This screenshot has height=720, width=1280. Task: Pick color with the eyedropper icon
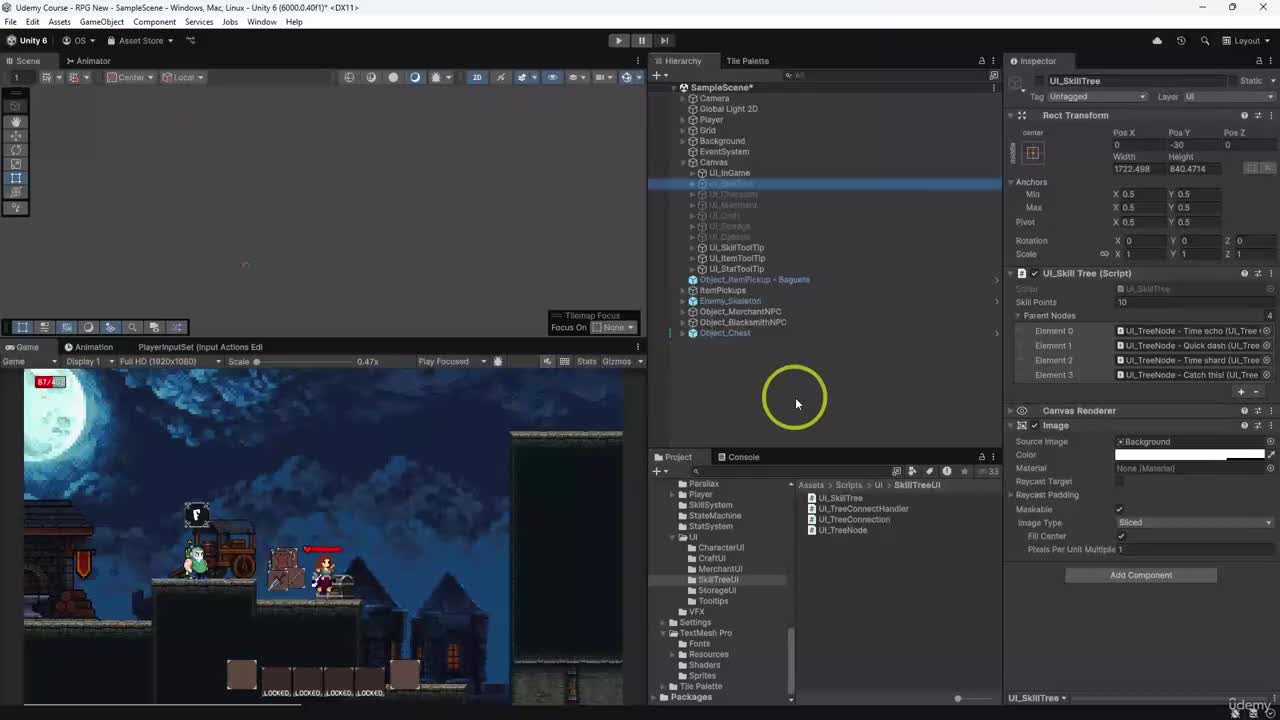[x=1271, y=455]
